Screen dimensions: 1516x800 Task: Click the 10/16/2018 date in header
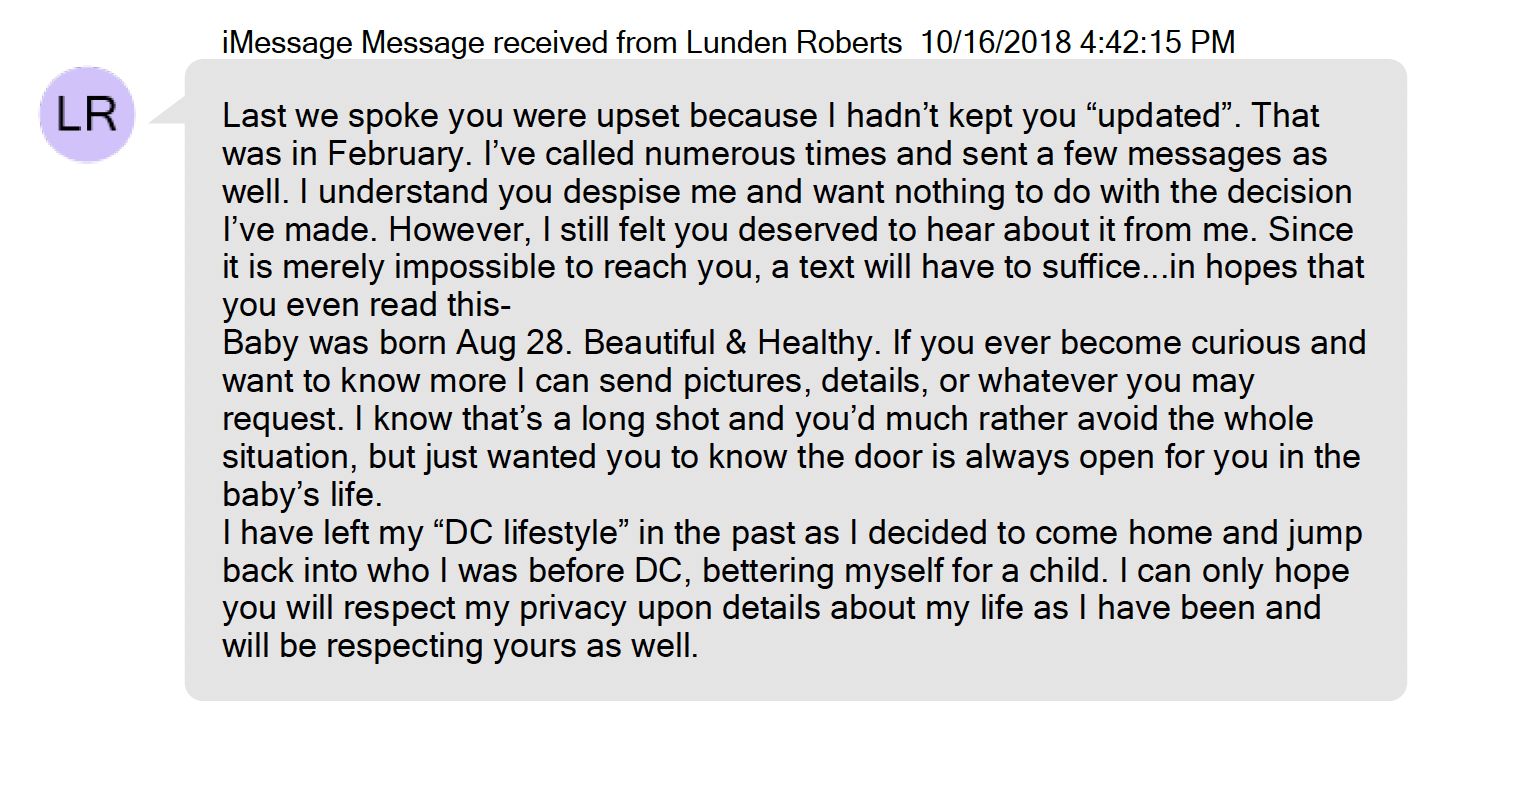(x=994, y=42)
